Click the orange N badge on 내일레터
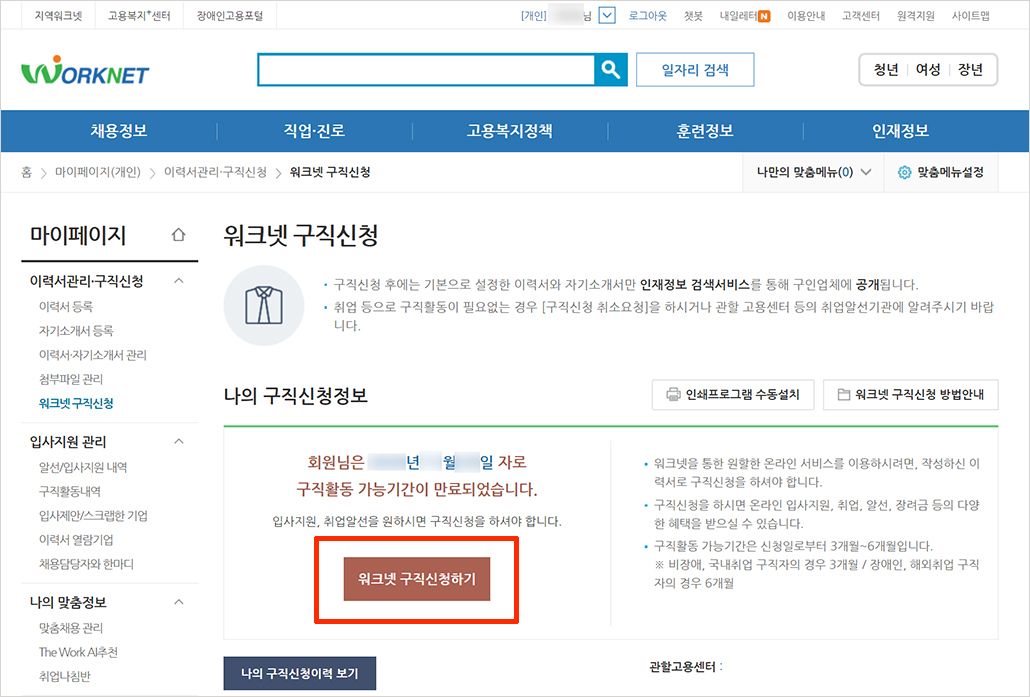Screen dimensions: 1030x697 (x=764, y=16)
